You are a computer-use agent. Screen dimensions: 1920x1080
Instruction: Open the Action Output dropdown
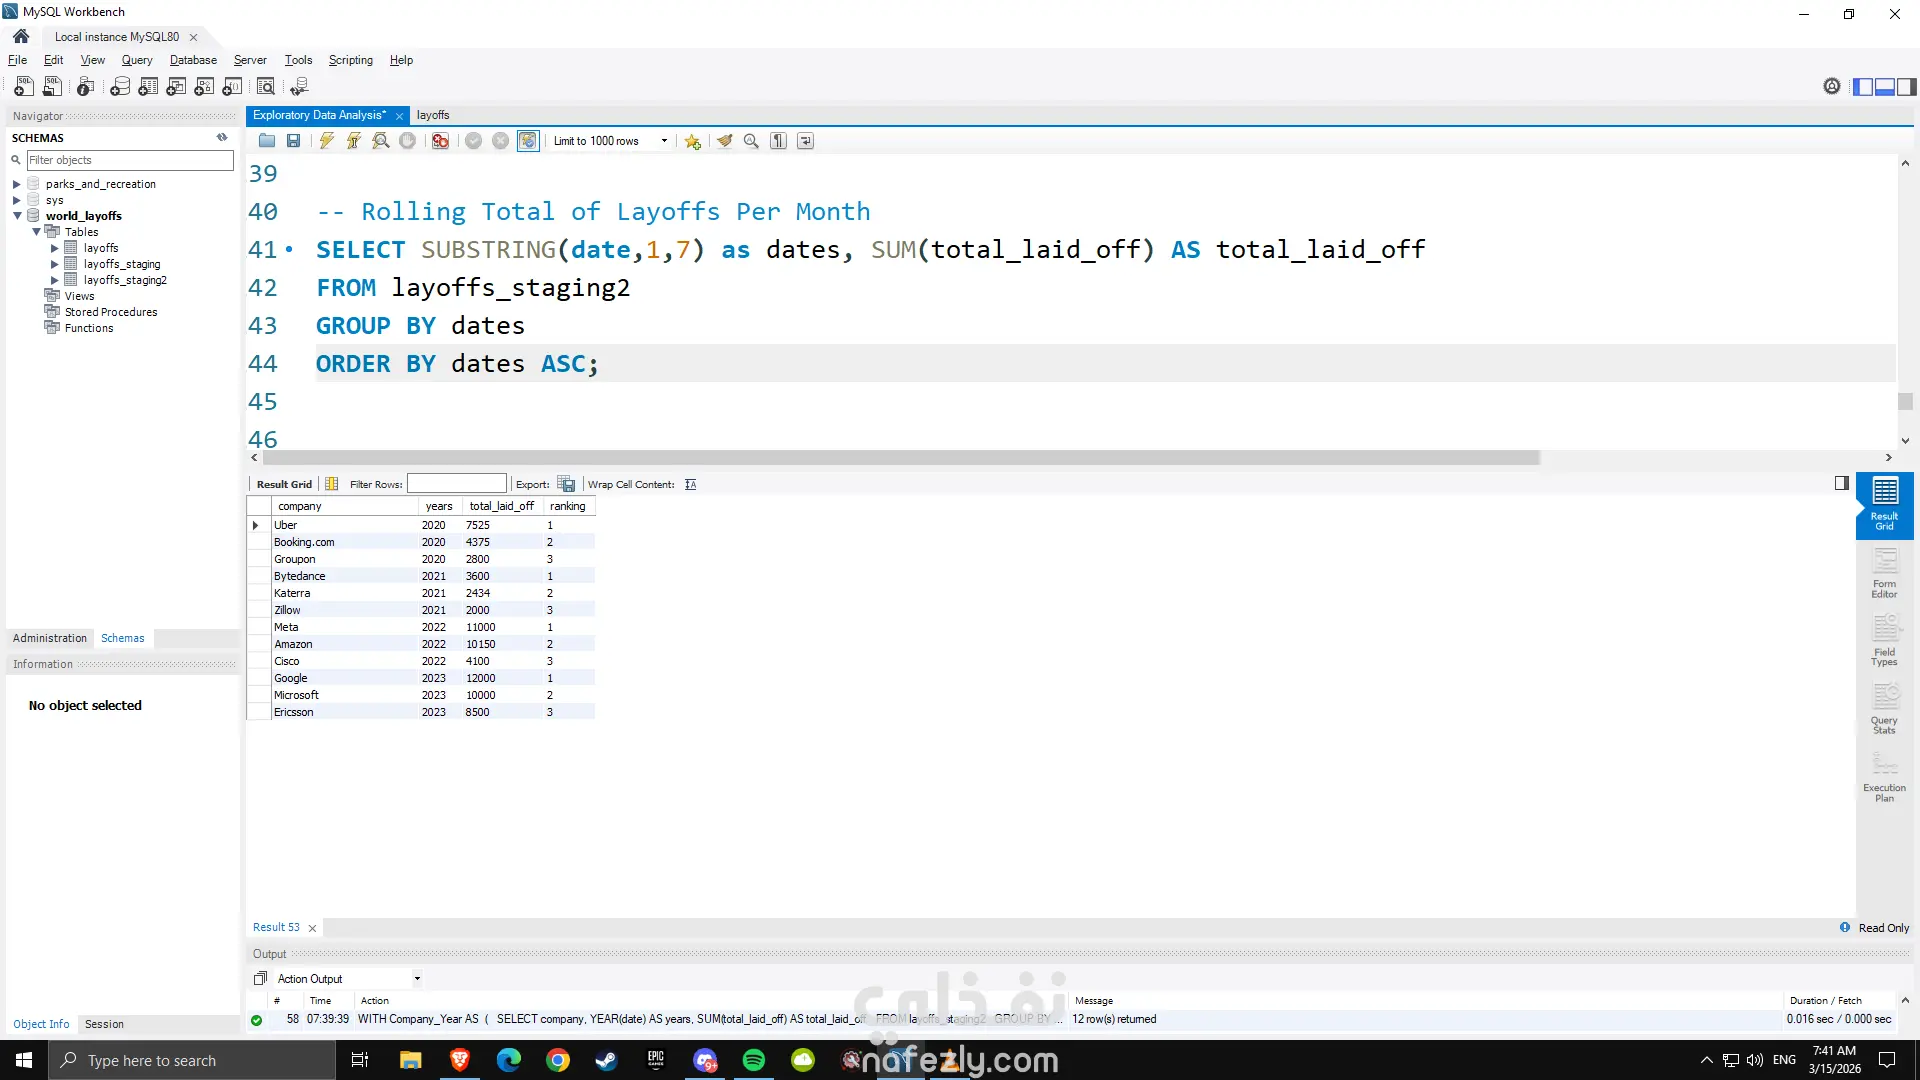(x=416, y=979)
